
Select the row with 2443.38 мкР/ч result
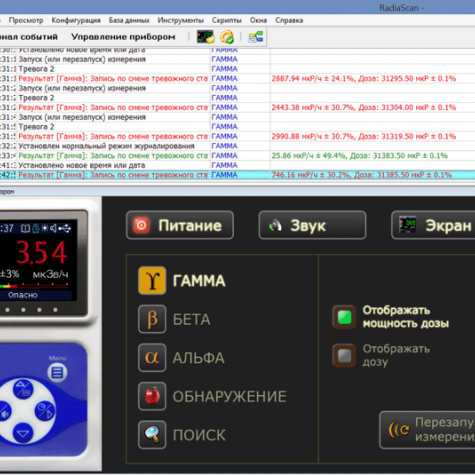[x=237, y=107]
